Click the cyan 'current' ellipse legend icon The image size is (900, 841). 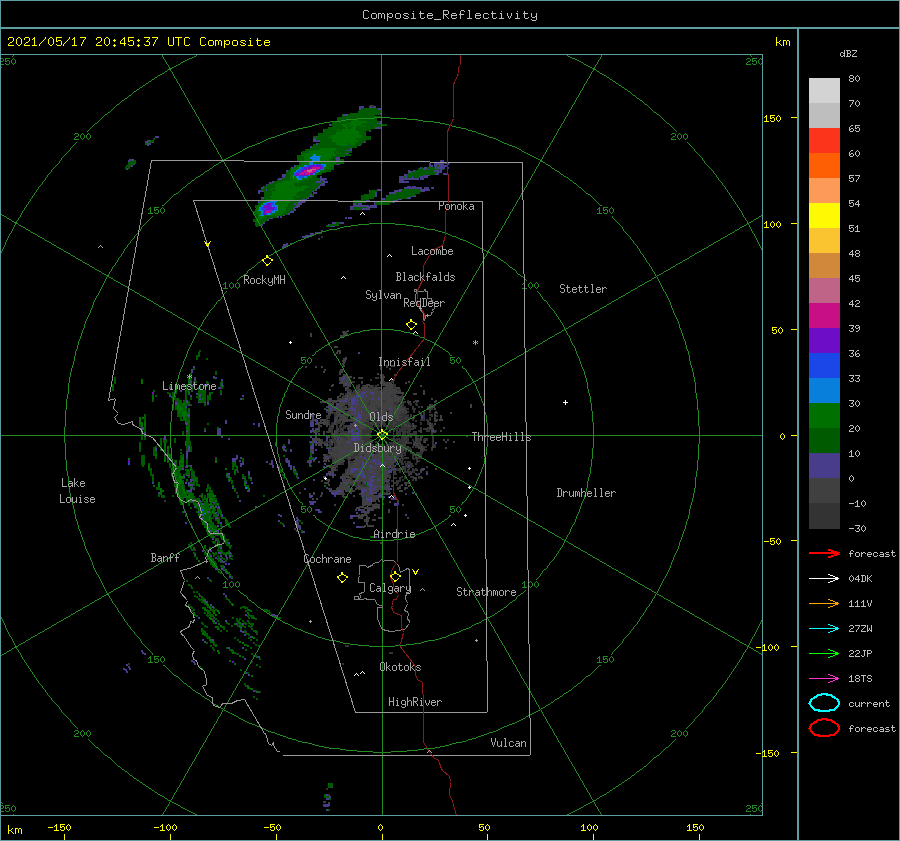coord(824,703)
